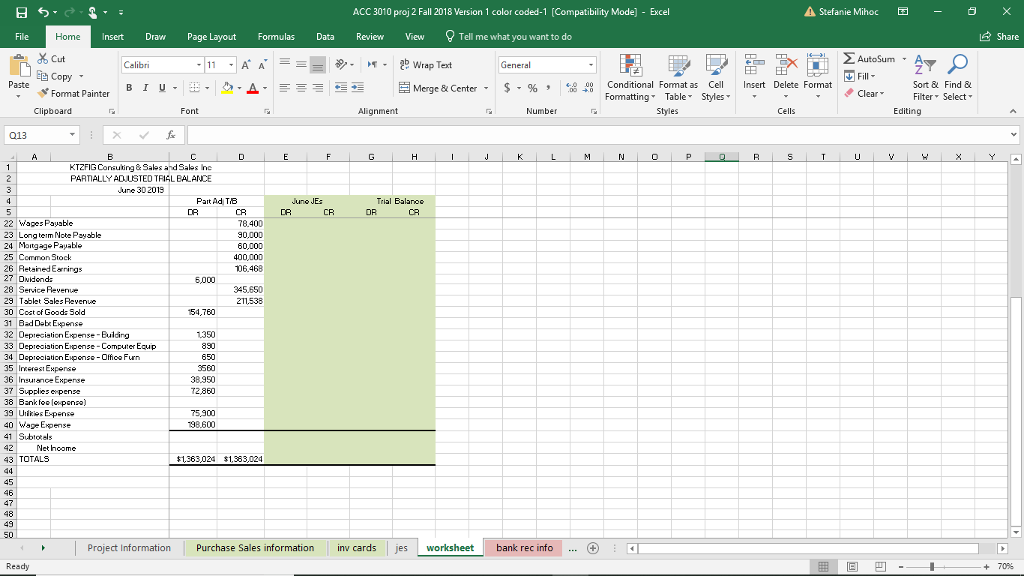Open Sort & Filter menu

(x=925, y=78)
